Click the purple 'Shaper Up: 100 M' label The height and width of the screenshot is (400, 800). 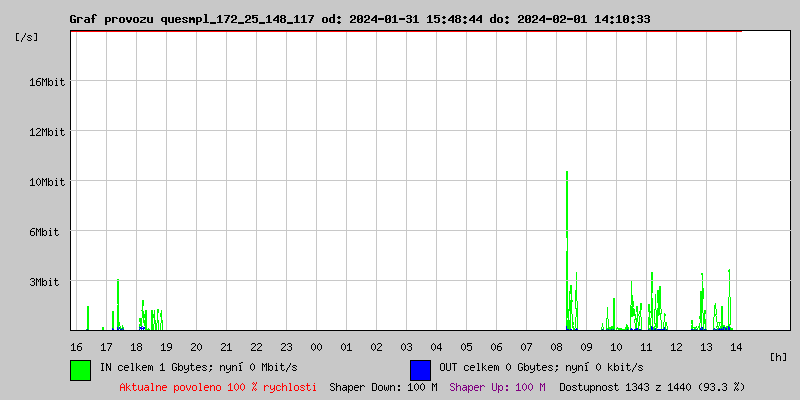[497, 387]
